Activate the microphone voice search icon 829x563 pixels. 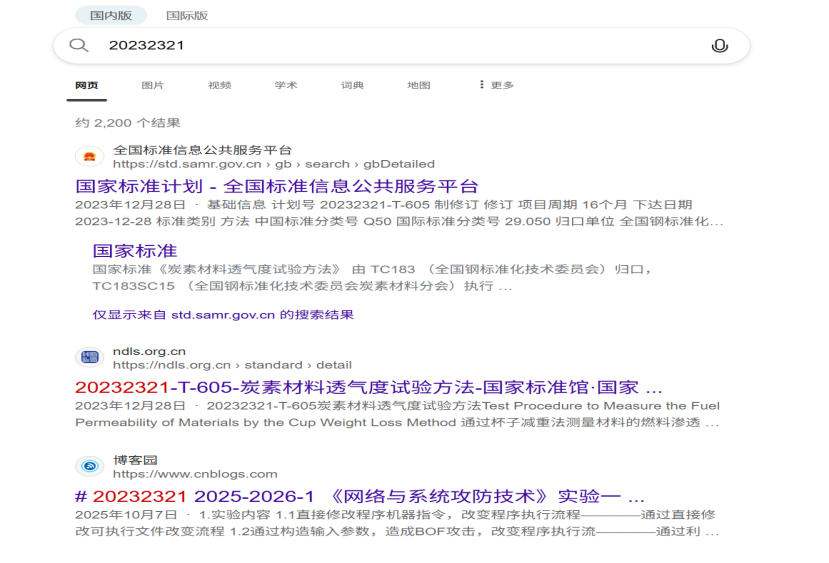[x=720, y=46]
